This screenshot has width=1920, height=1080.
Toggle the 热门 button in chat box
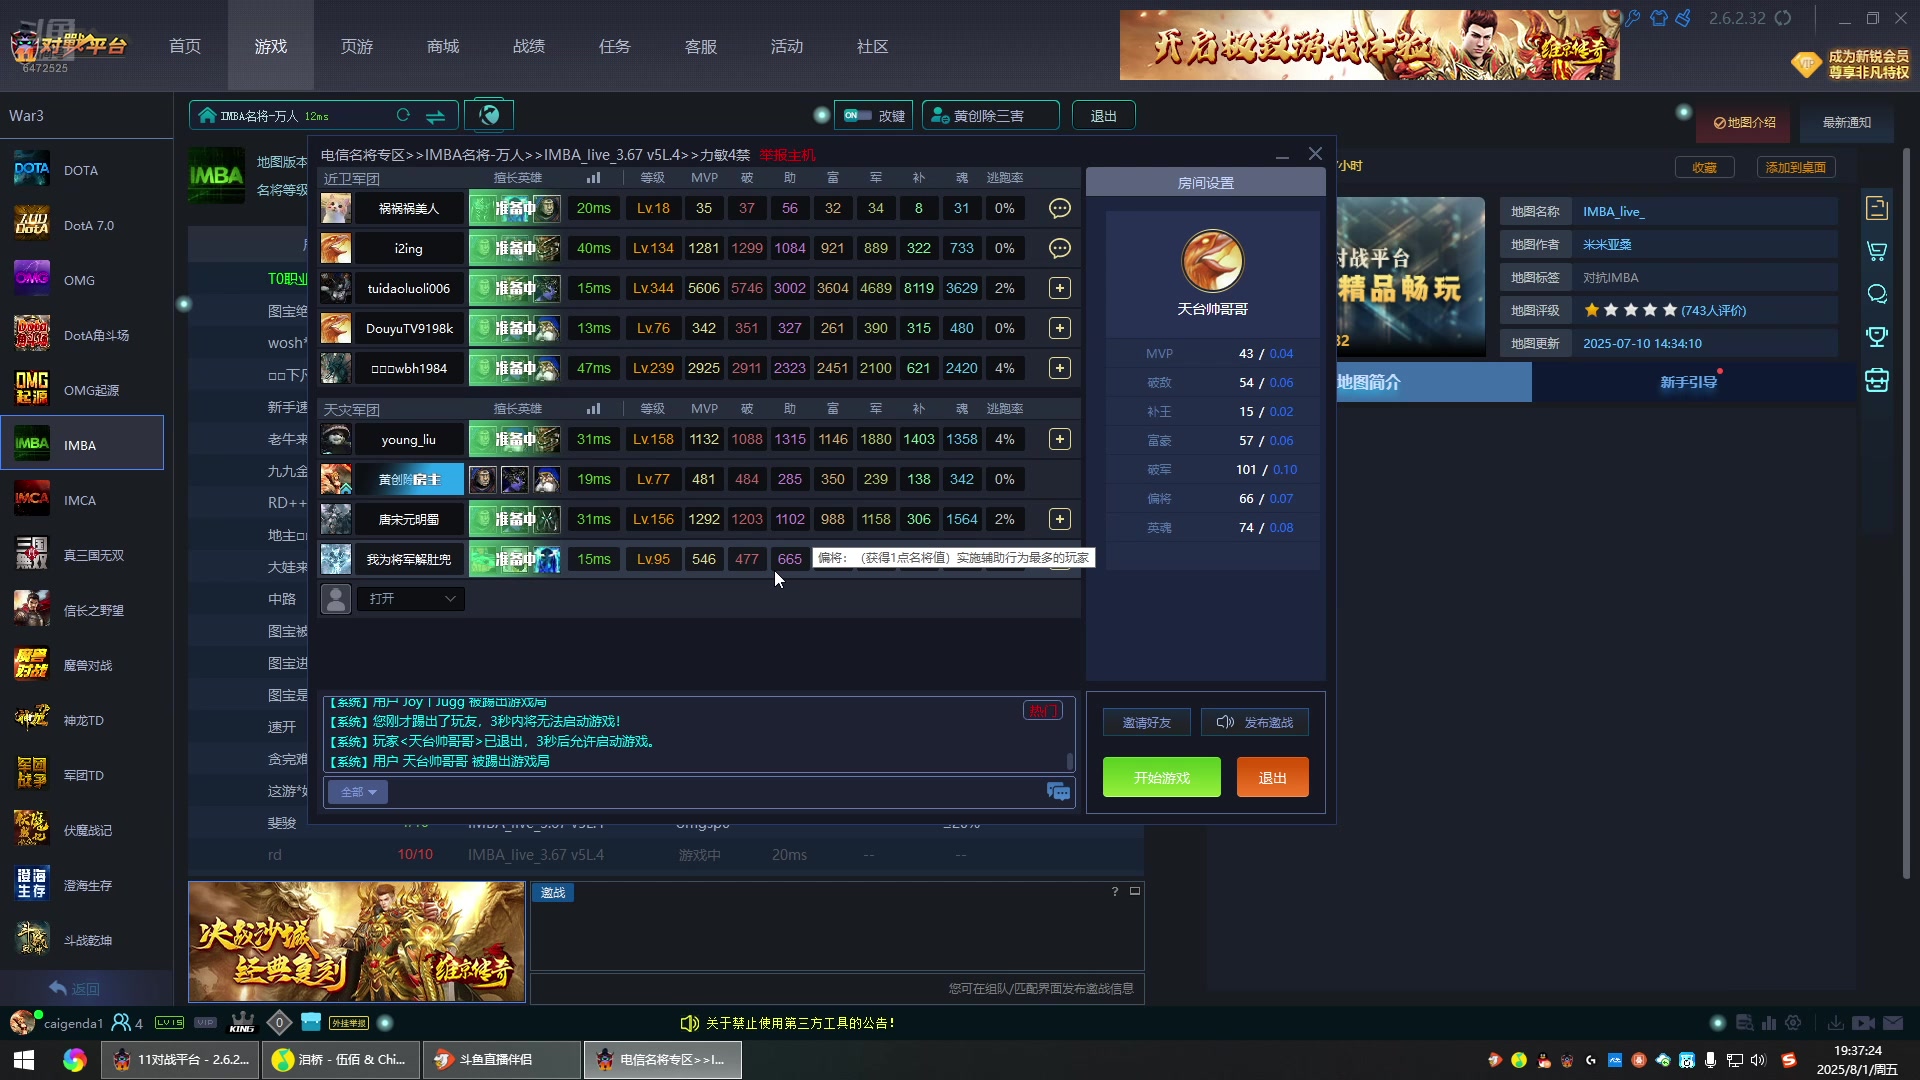(x=1042, y=710)
